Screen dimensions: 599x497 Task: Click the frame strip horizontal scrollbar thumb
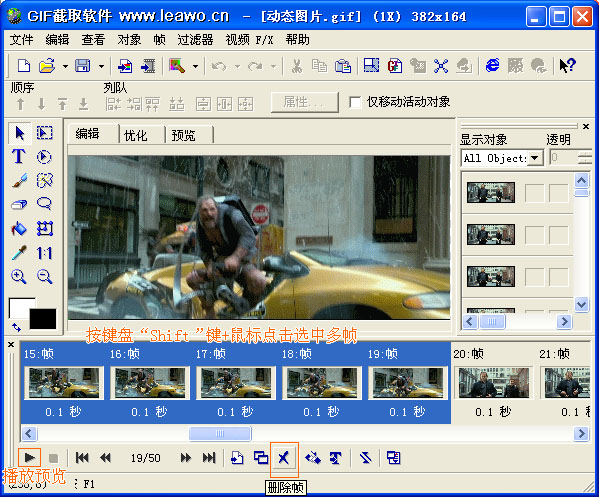click(220, 434)
